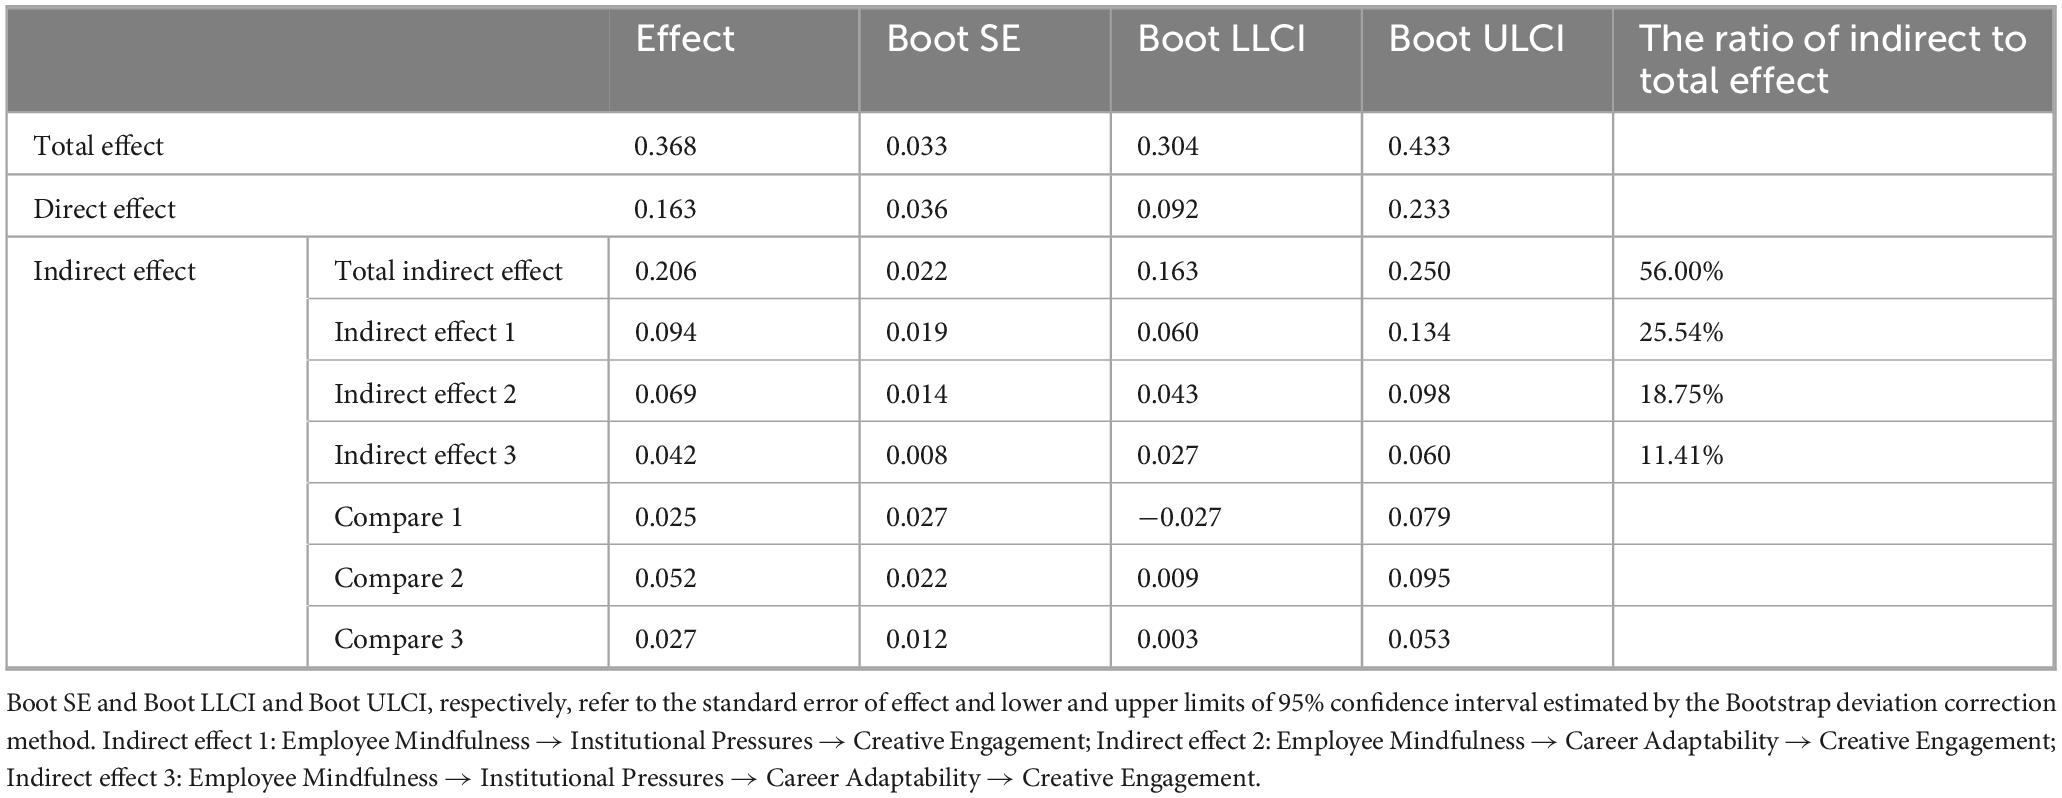
Task: Click the Indirect effect 2 label
Action: [x=425, y=394]
